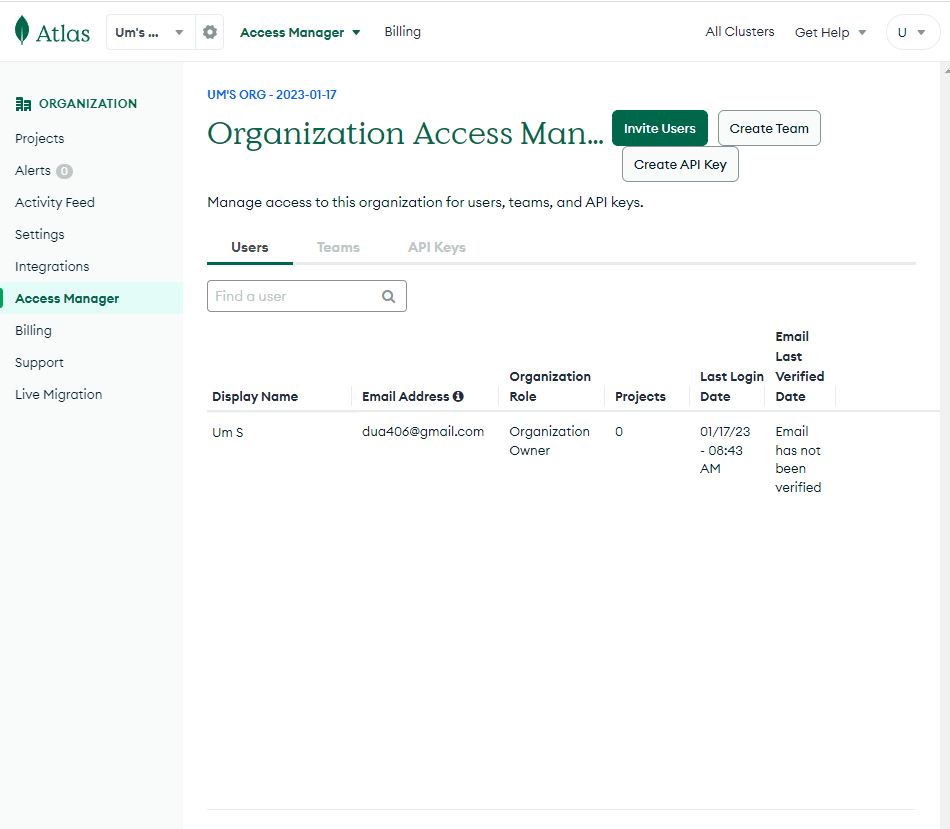Expand the Get Help menu
This screenshot has width=950, height=829.
tap(830, 33)
